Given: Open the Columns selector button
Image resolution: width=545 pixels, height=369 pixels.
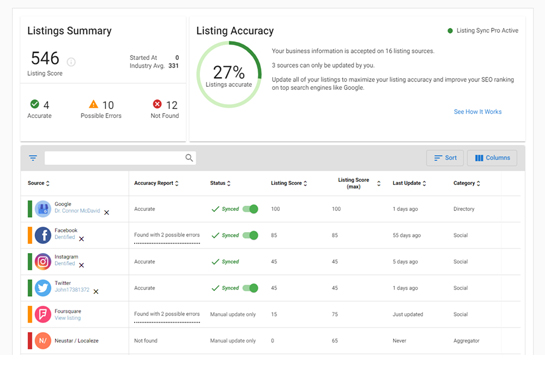Looking at the screenshot, I should [x=492, y=158].
